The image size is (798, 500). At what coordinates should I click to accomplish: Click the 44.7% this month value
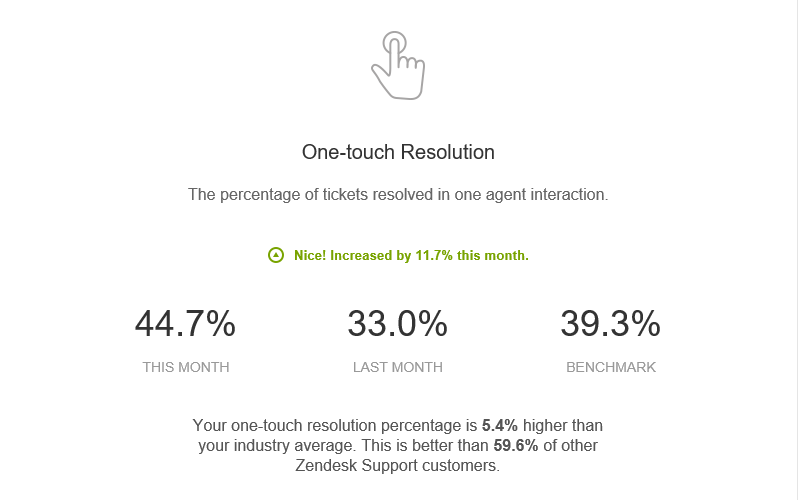coord(185,323)
